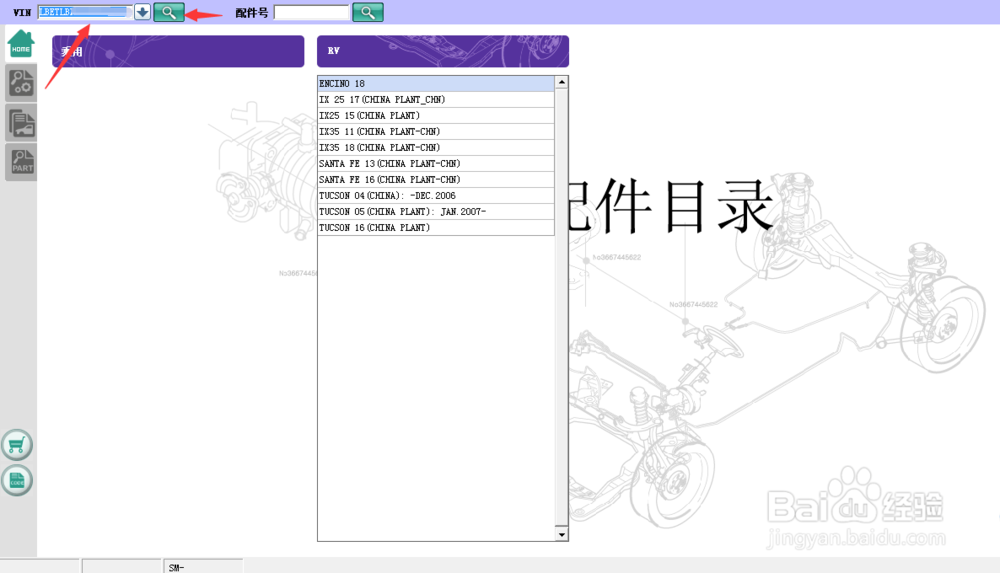The width and height of the screenshot is (1000, 573).
Task: Select SANTA FE 16 (CHINA PLANT-CHN)
Action: (436, 179)
